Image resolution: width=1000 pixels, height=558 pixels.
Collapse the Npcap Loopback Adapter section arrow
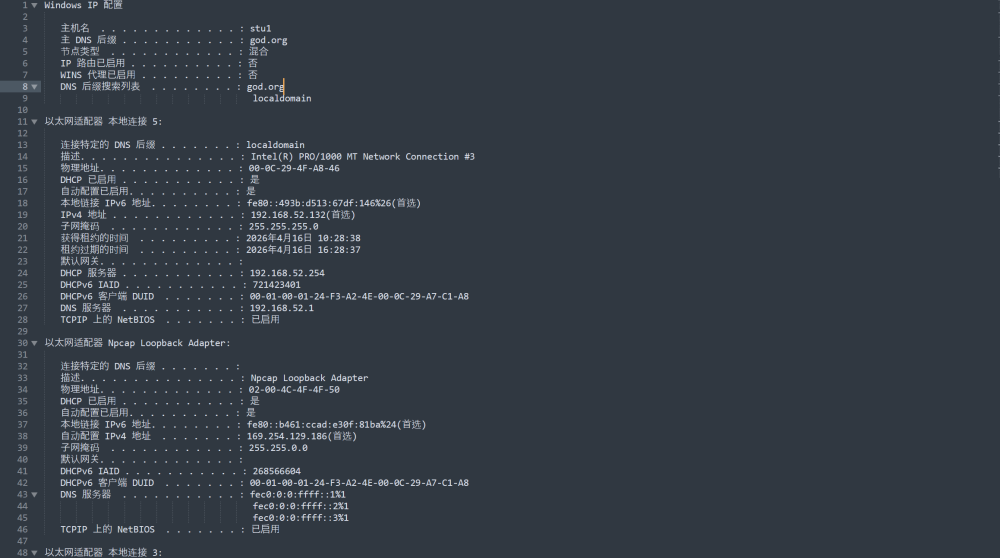[35, 343]
